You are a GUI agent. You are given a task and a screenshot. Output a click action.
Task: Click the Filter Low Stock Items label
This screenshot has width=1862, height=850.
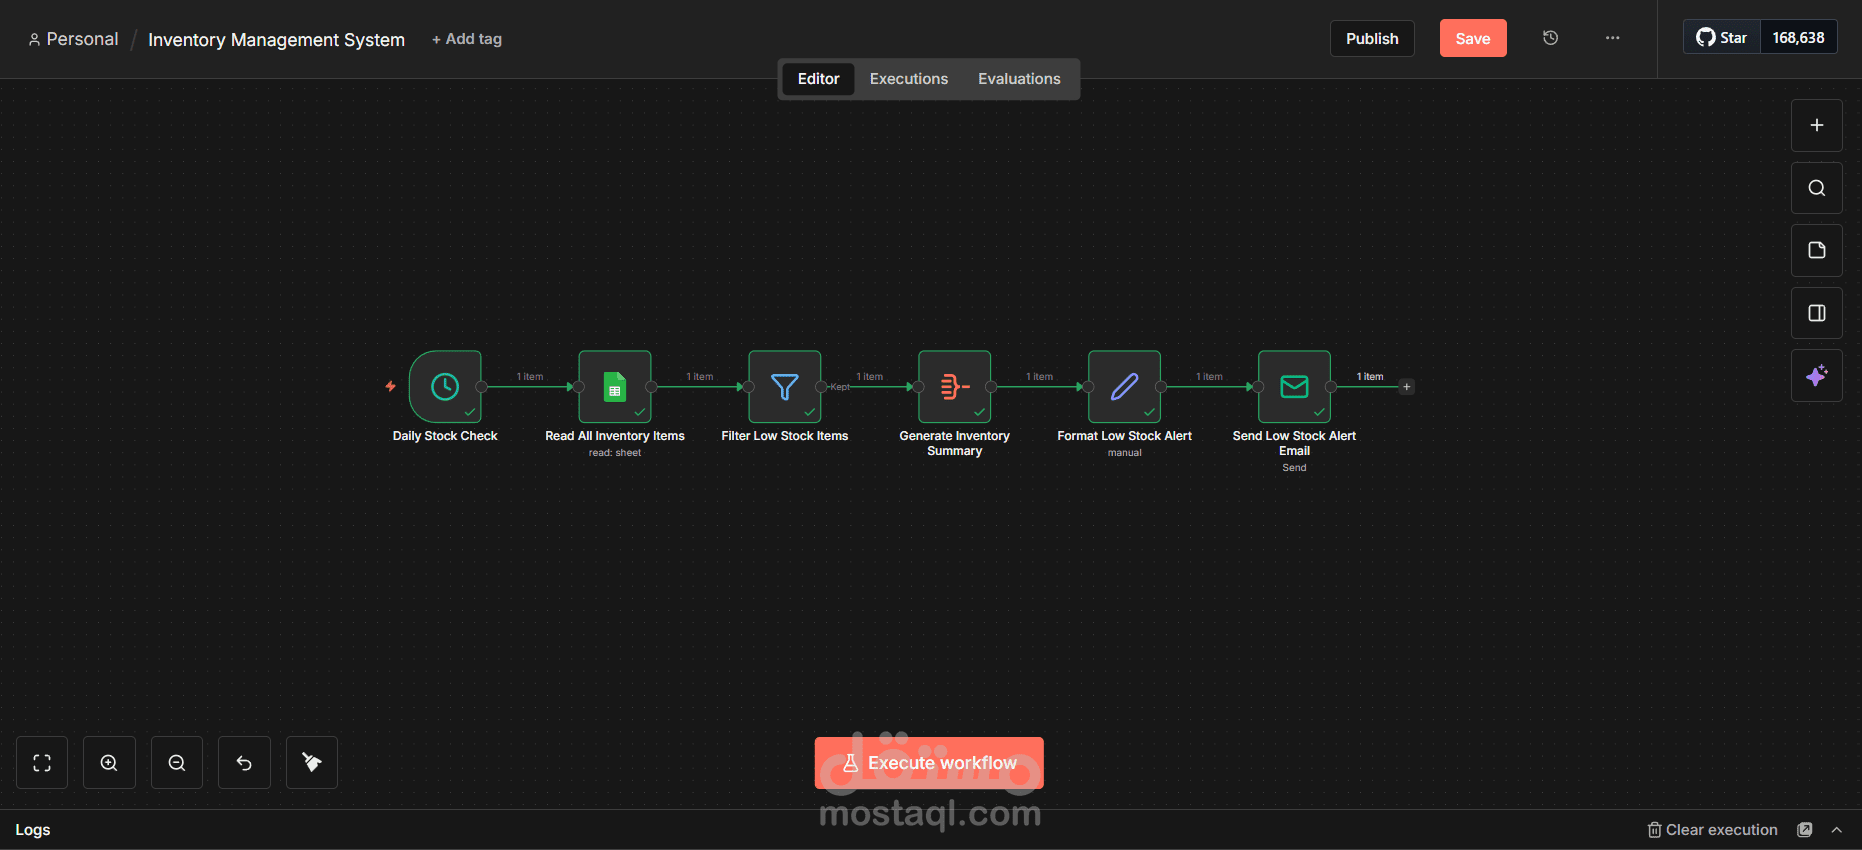click(x=785, y=436)
